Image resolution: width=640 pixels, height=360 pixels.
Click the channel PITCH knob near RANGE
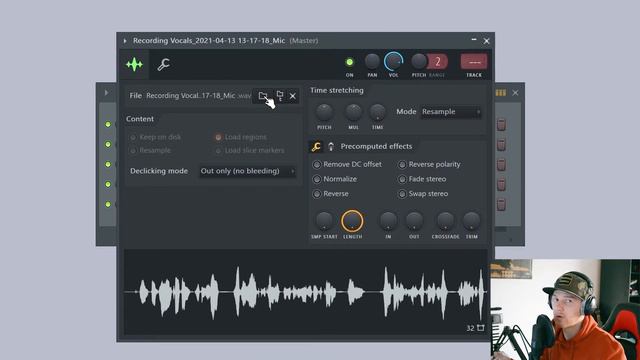[x=419, y=62]
